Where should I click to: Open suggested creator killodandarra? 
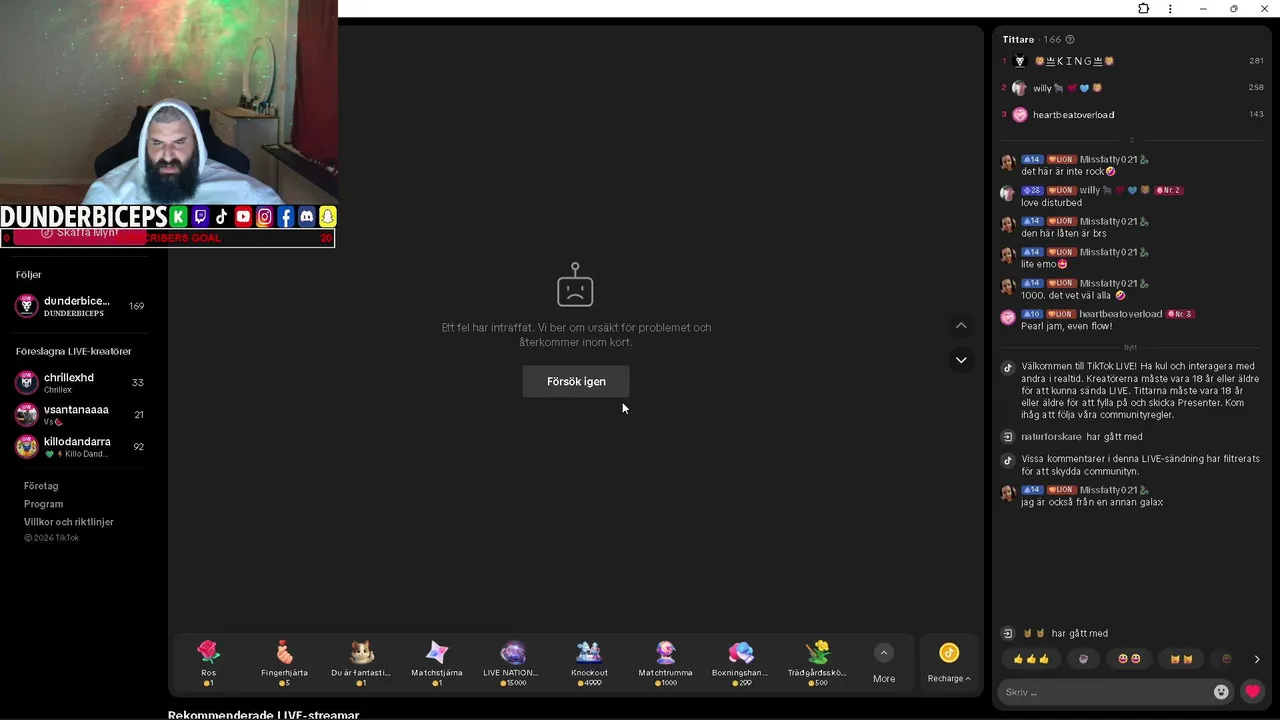coord(80,447)
